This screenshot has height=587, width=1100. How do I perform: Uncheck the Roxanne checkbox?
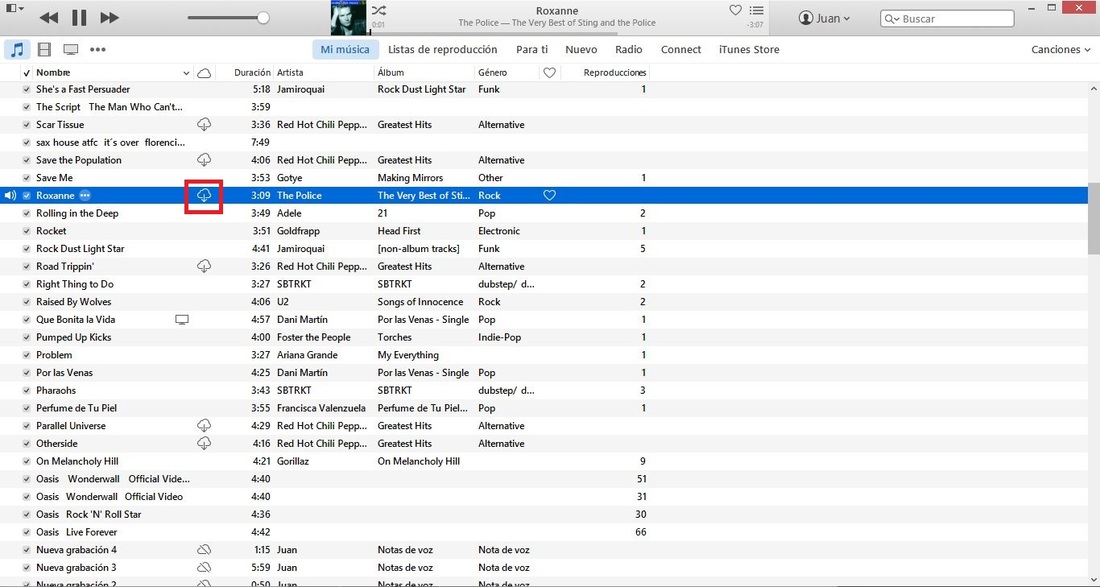(27, 196)
